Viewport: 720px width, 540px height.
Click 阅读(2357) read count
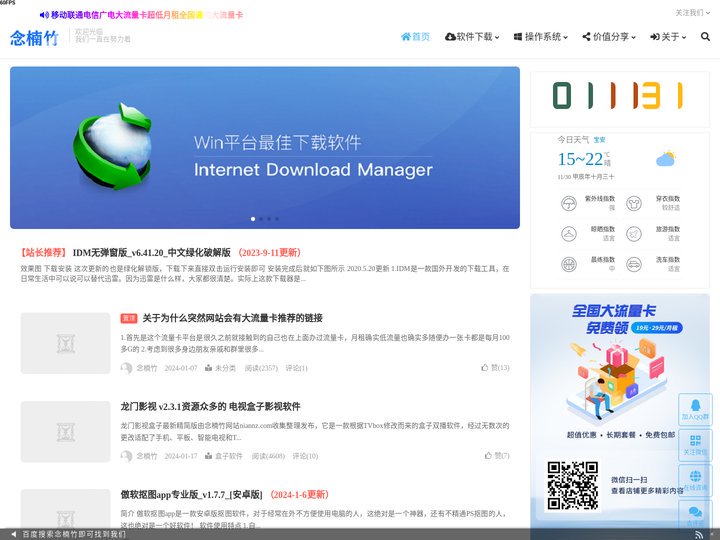[x=261, y=368]
